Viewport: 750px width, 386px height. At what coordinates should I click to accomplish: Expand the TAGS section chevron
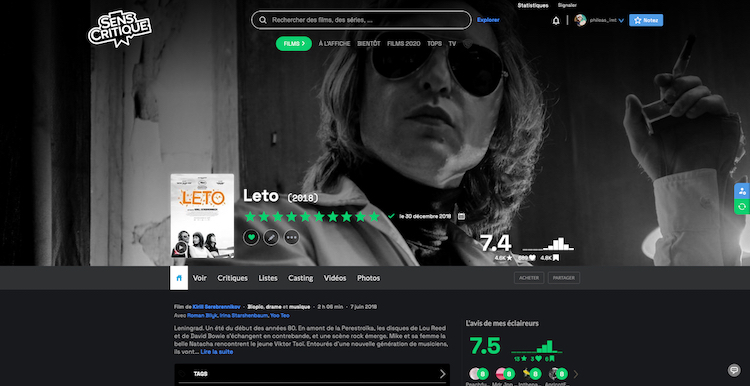pos(442,374)
